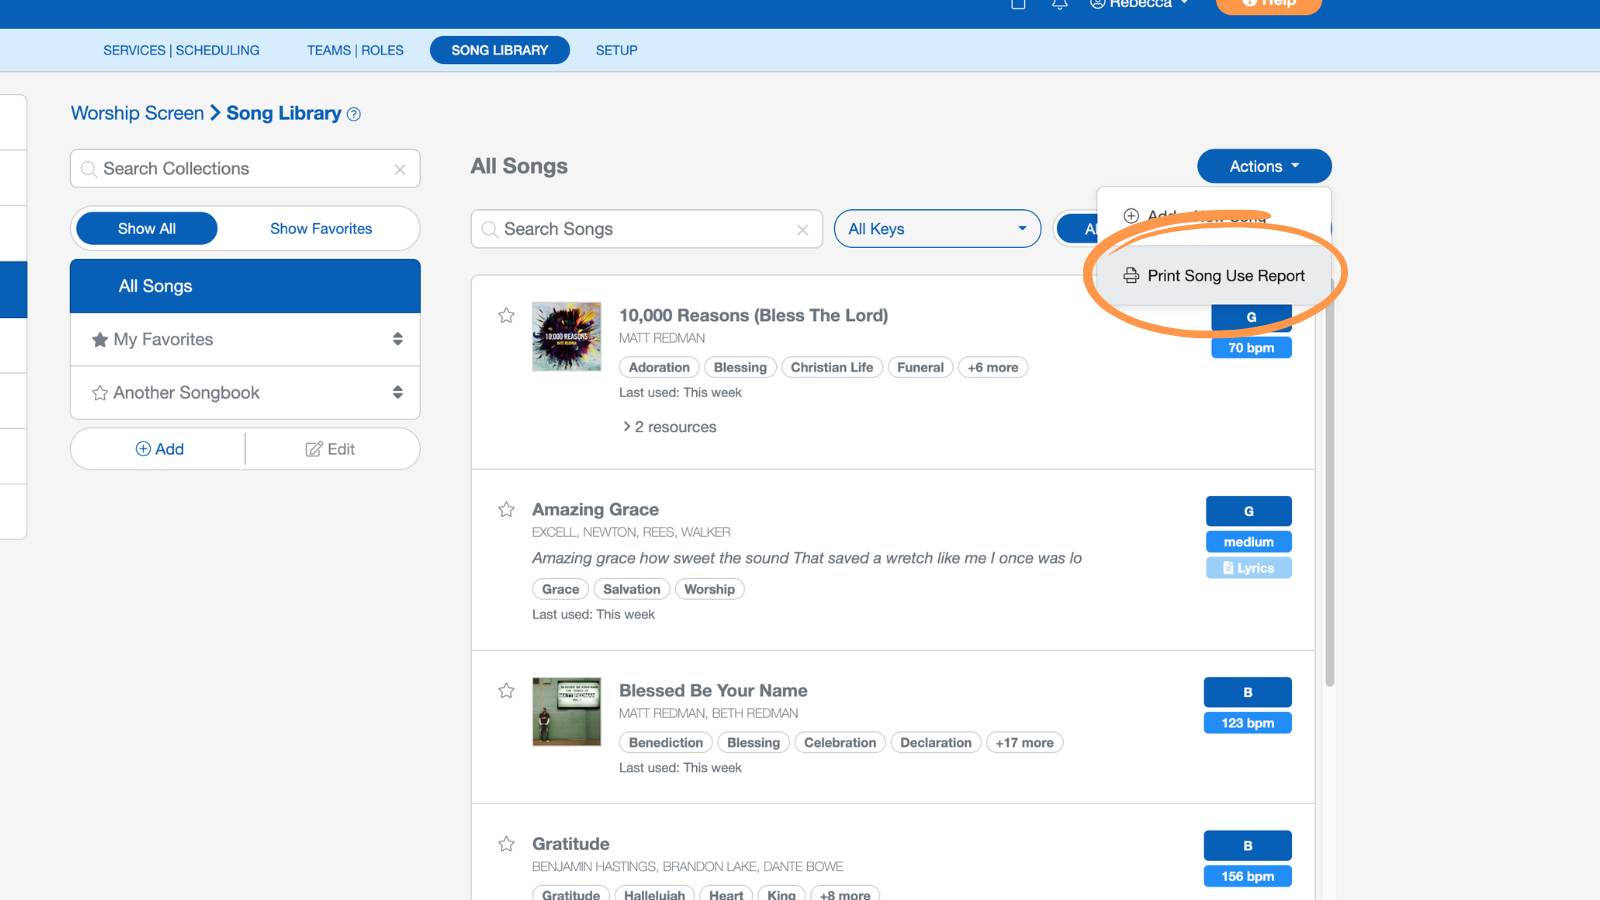Click the medium tempo badge

[x=1249, y=542]
